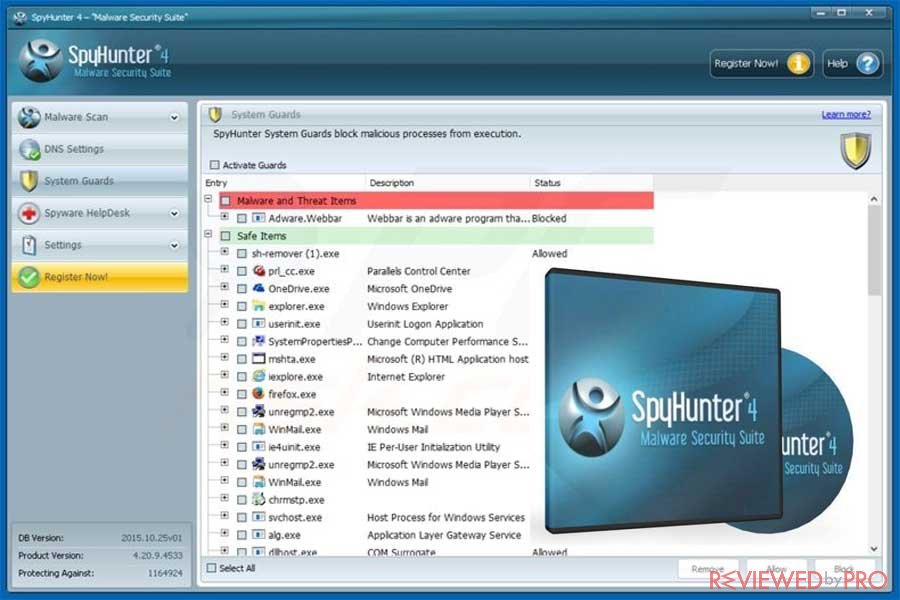Image resolution: width=900 pixels, height=600 pixels.
Task: Click the scrollbar down arrow
Action: coord(874,549)
